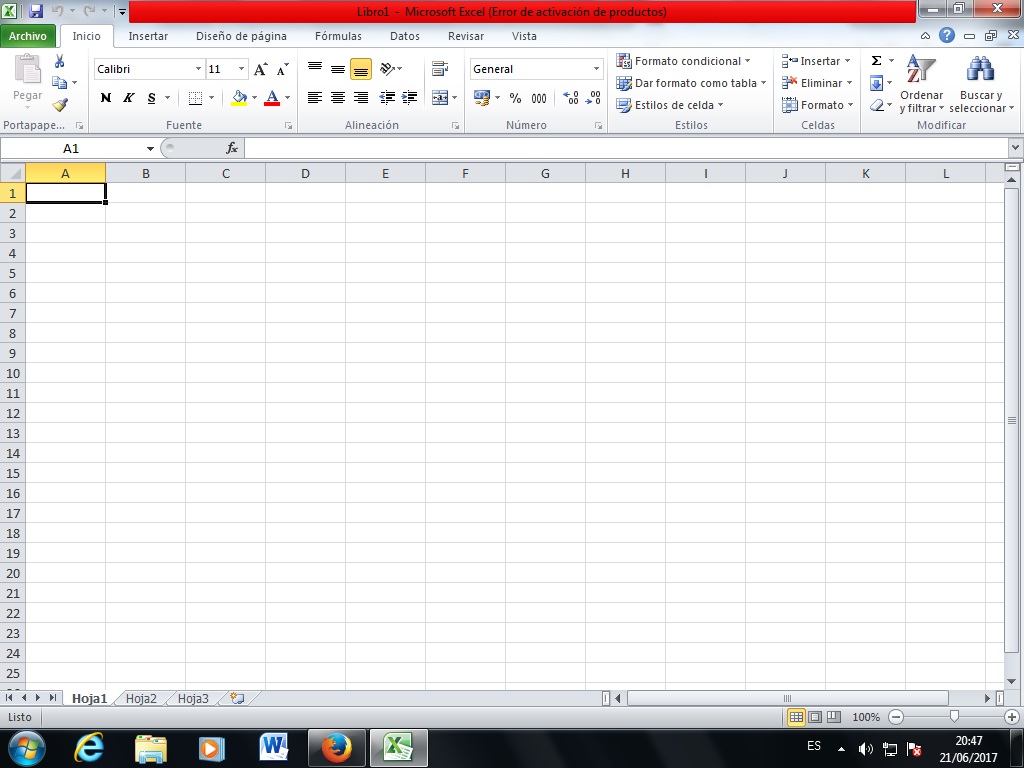Toggle align text right

tap(360, 98)
